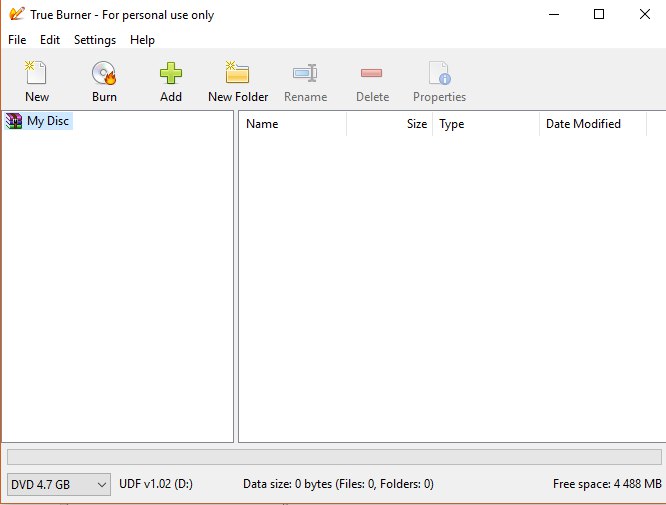Minimize the True Burner window

pos(553,14)
